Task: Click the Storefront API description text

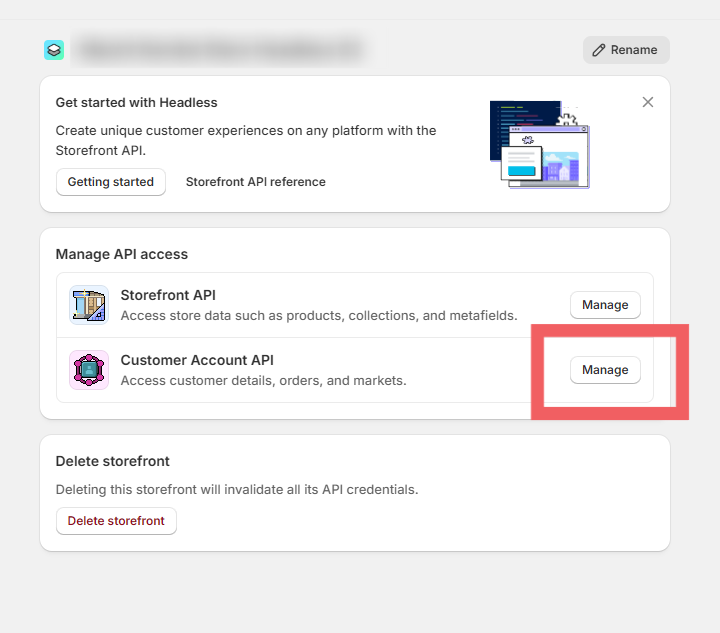Action: 318,316
